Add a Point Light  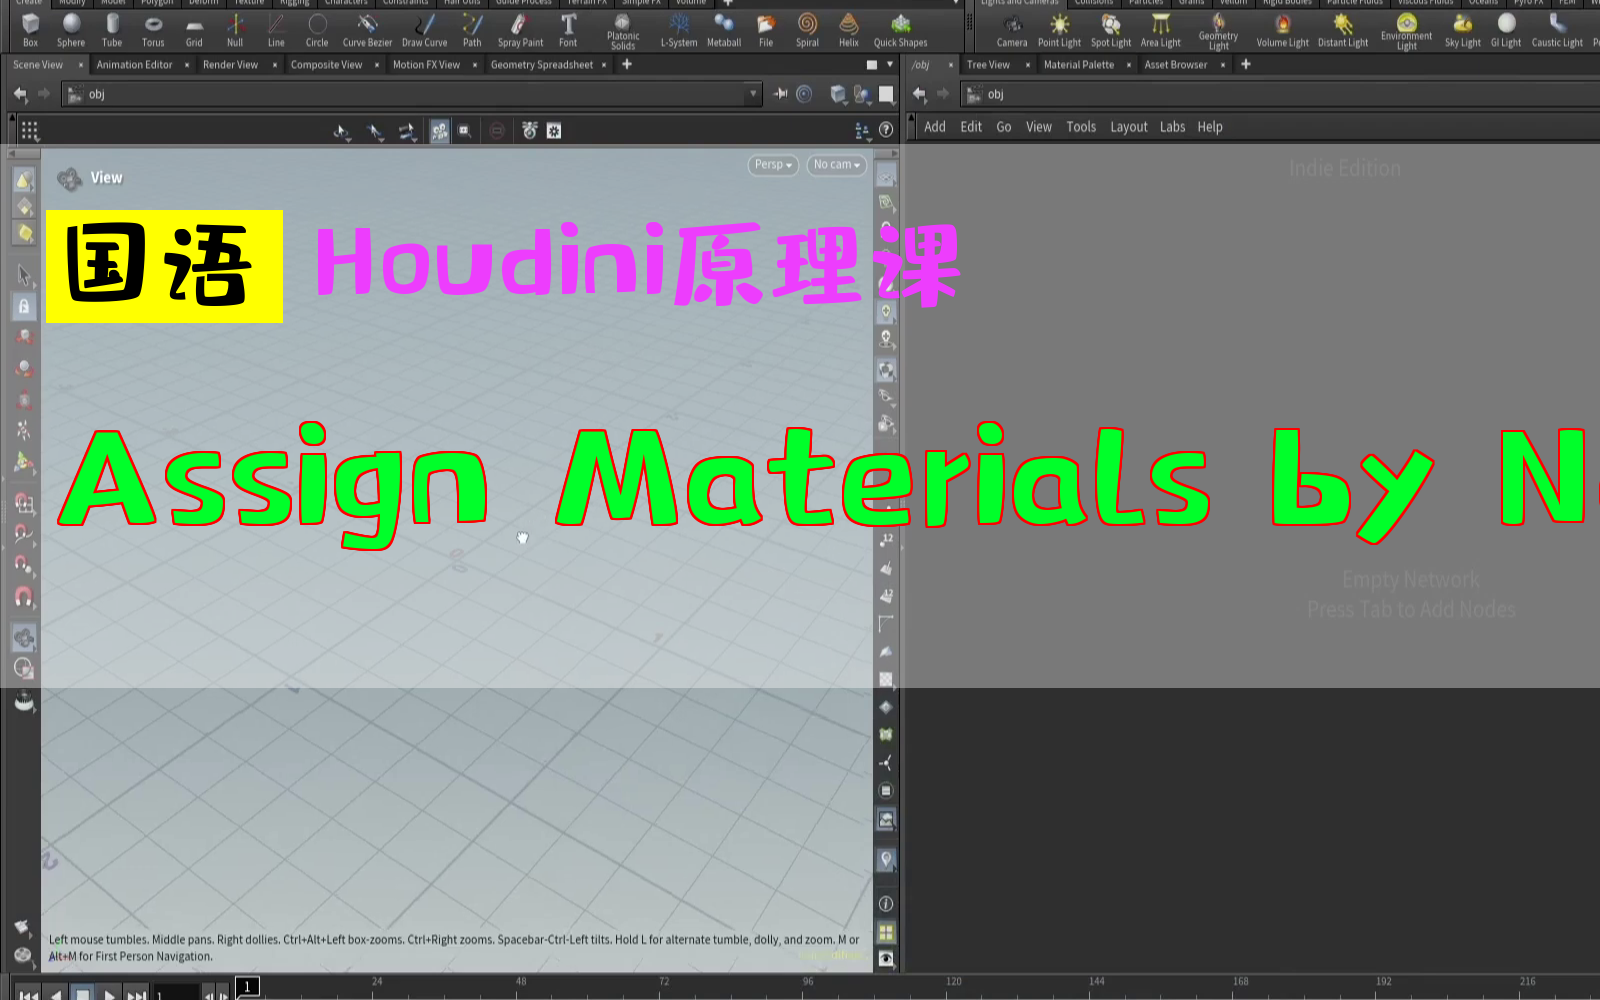coord(1059,30)
